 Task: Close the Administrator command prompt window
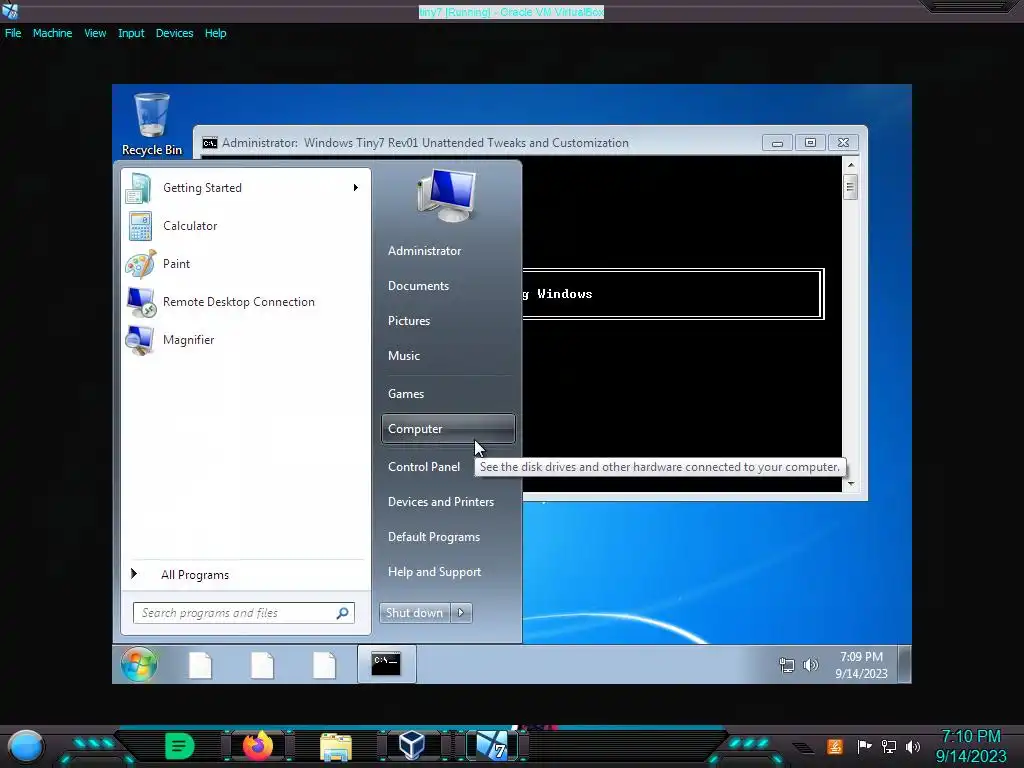(x=843, y=143)
